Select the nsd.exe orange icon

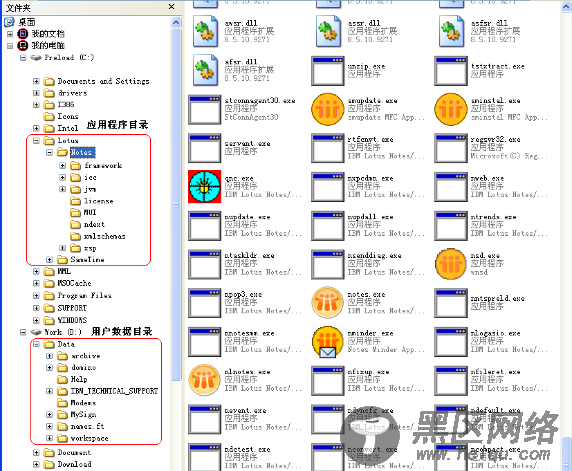click(x=451, y=264)
